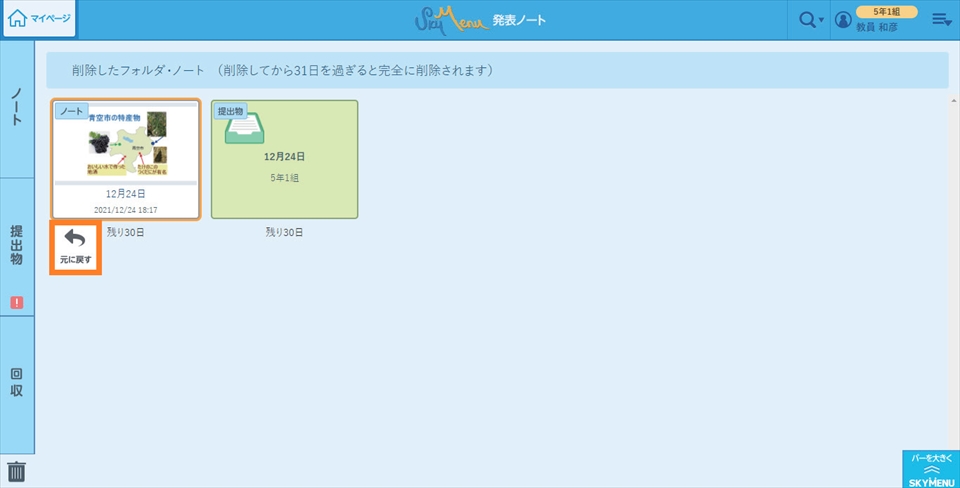This screenshot has width=960, height=488.
Task: Click the scrollbar up arrow
Action: [x=953, y=101]
